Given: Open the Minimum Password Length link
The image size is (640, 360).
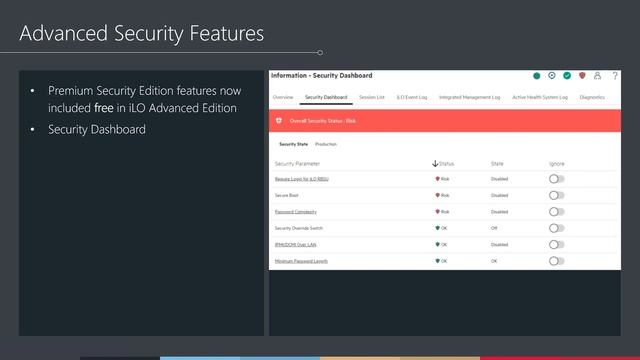Looking at the screenshot, I should (x=301, y=261).
